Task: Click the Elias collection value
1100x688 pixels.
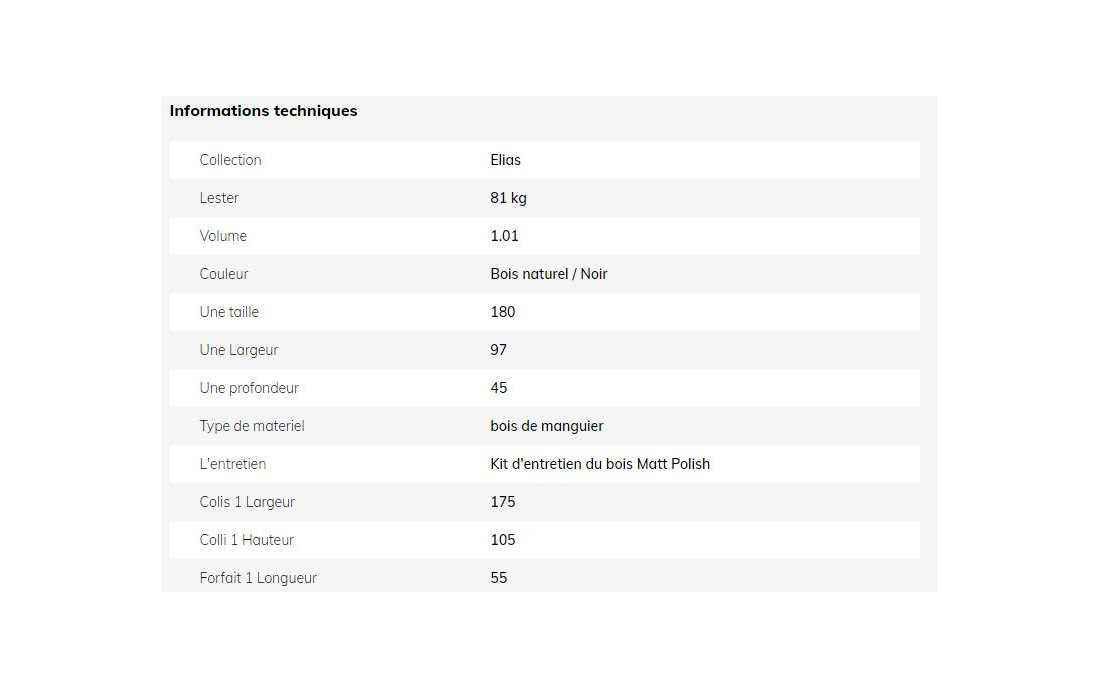Action: [x=505, y=160]
